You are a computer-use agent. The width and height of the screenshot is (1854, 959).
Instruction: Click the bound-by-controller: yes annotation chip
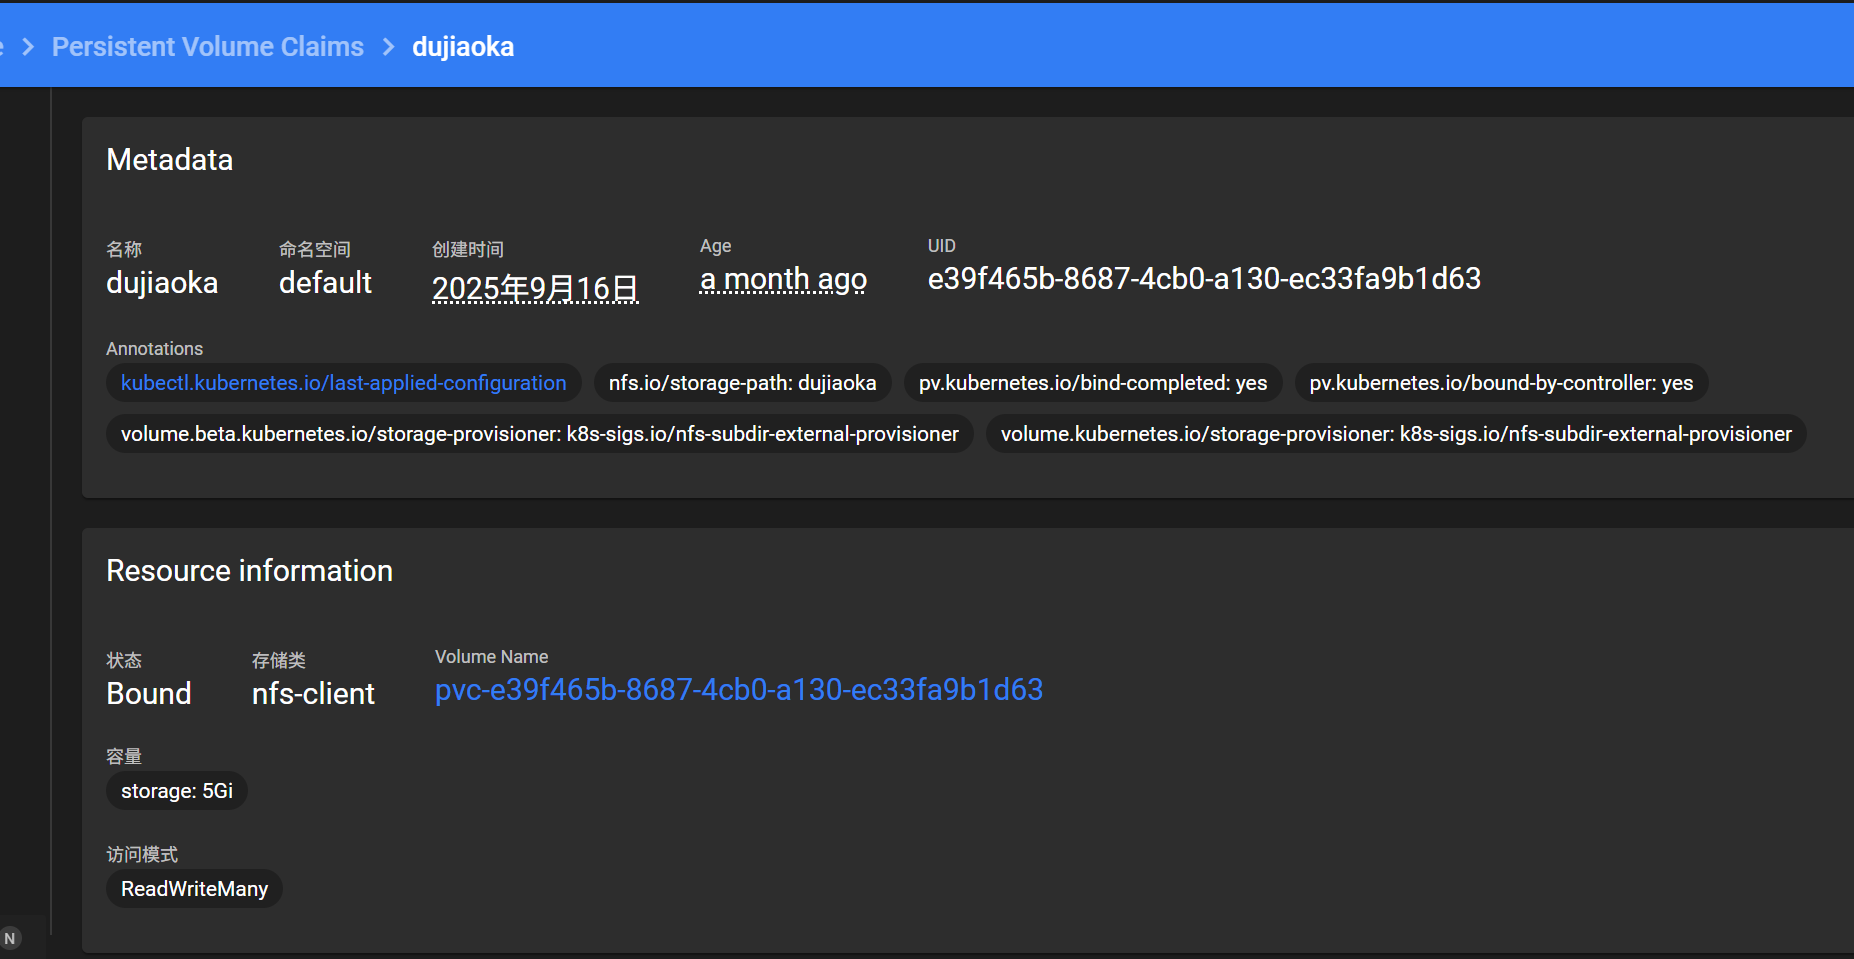tap(1500, 383)
